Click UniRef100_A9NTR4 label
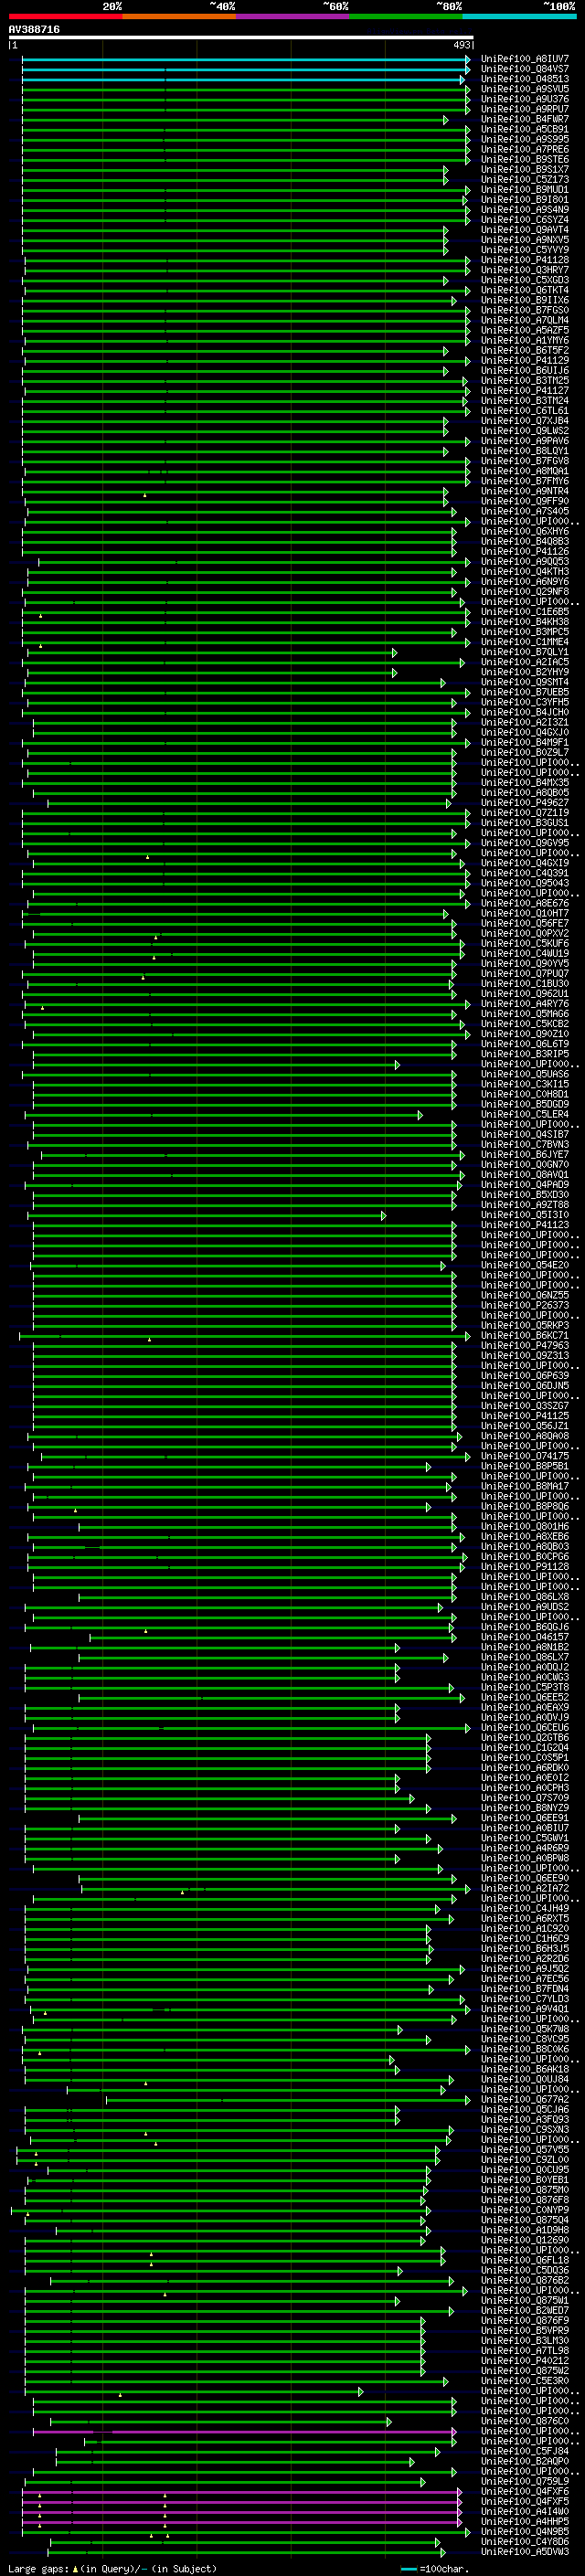Viewport: 585px width, 2576px height. (x=525, y=491)
